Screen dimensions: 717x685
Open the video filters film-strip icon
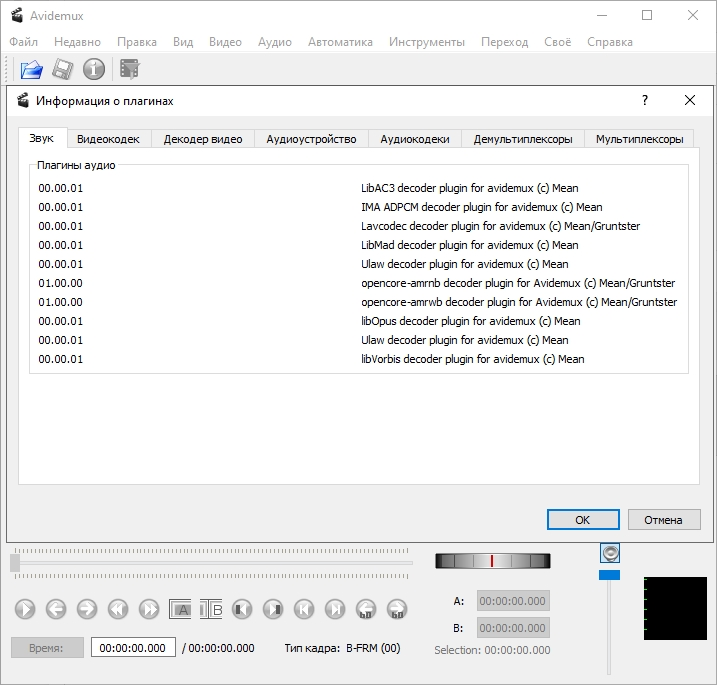(x=129, y=69)
